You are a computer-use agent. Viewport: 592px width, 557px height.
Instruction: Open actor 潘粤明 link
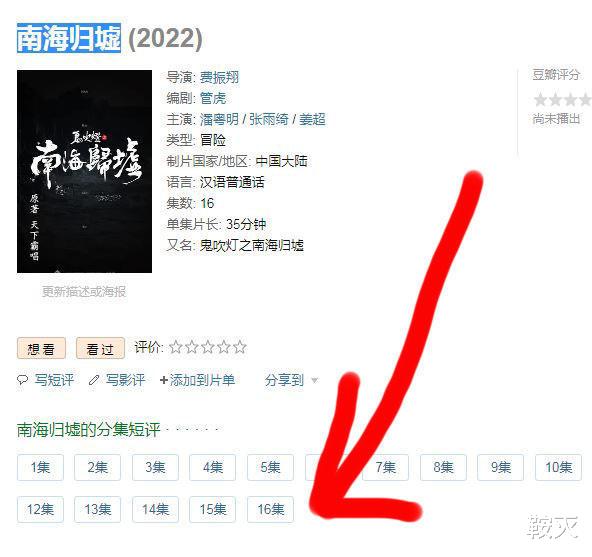click(219, 119)
